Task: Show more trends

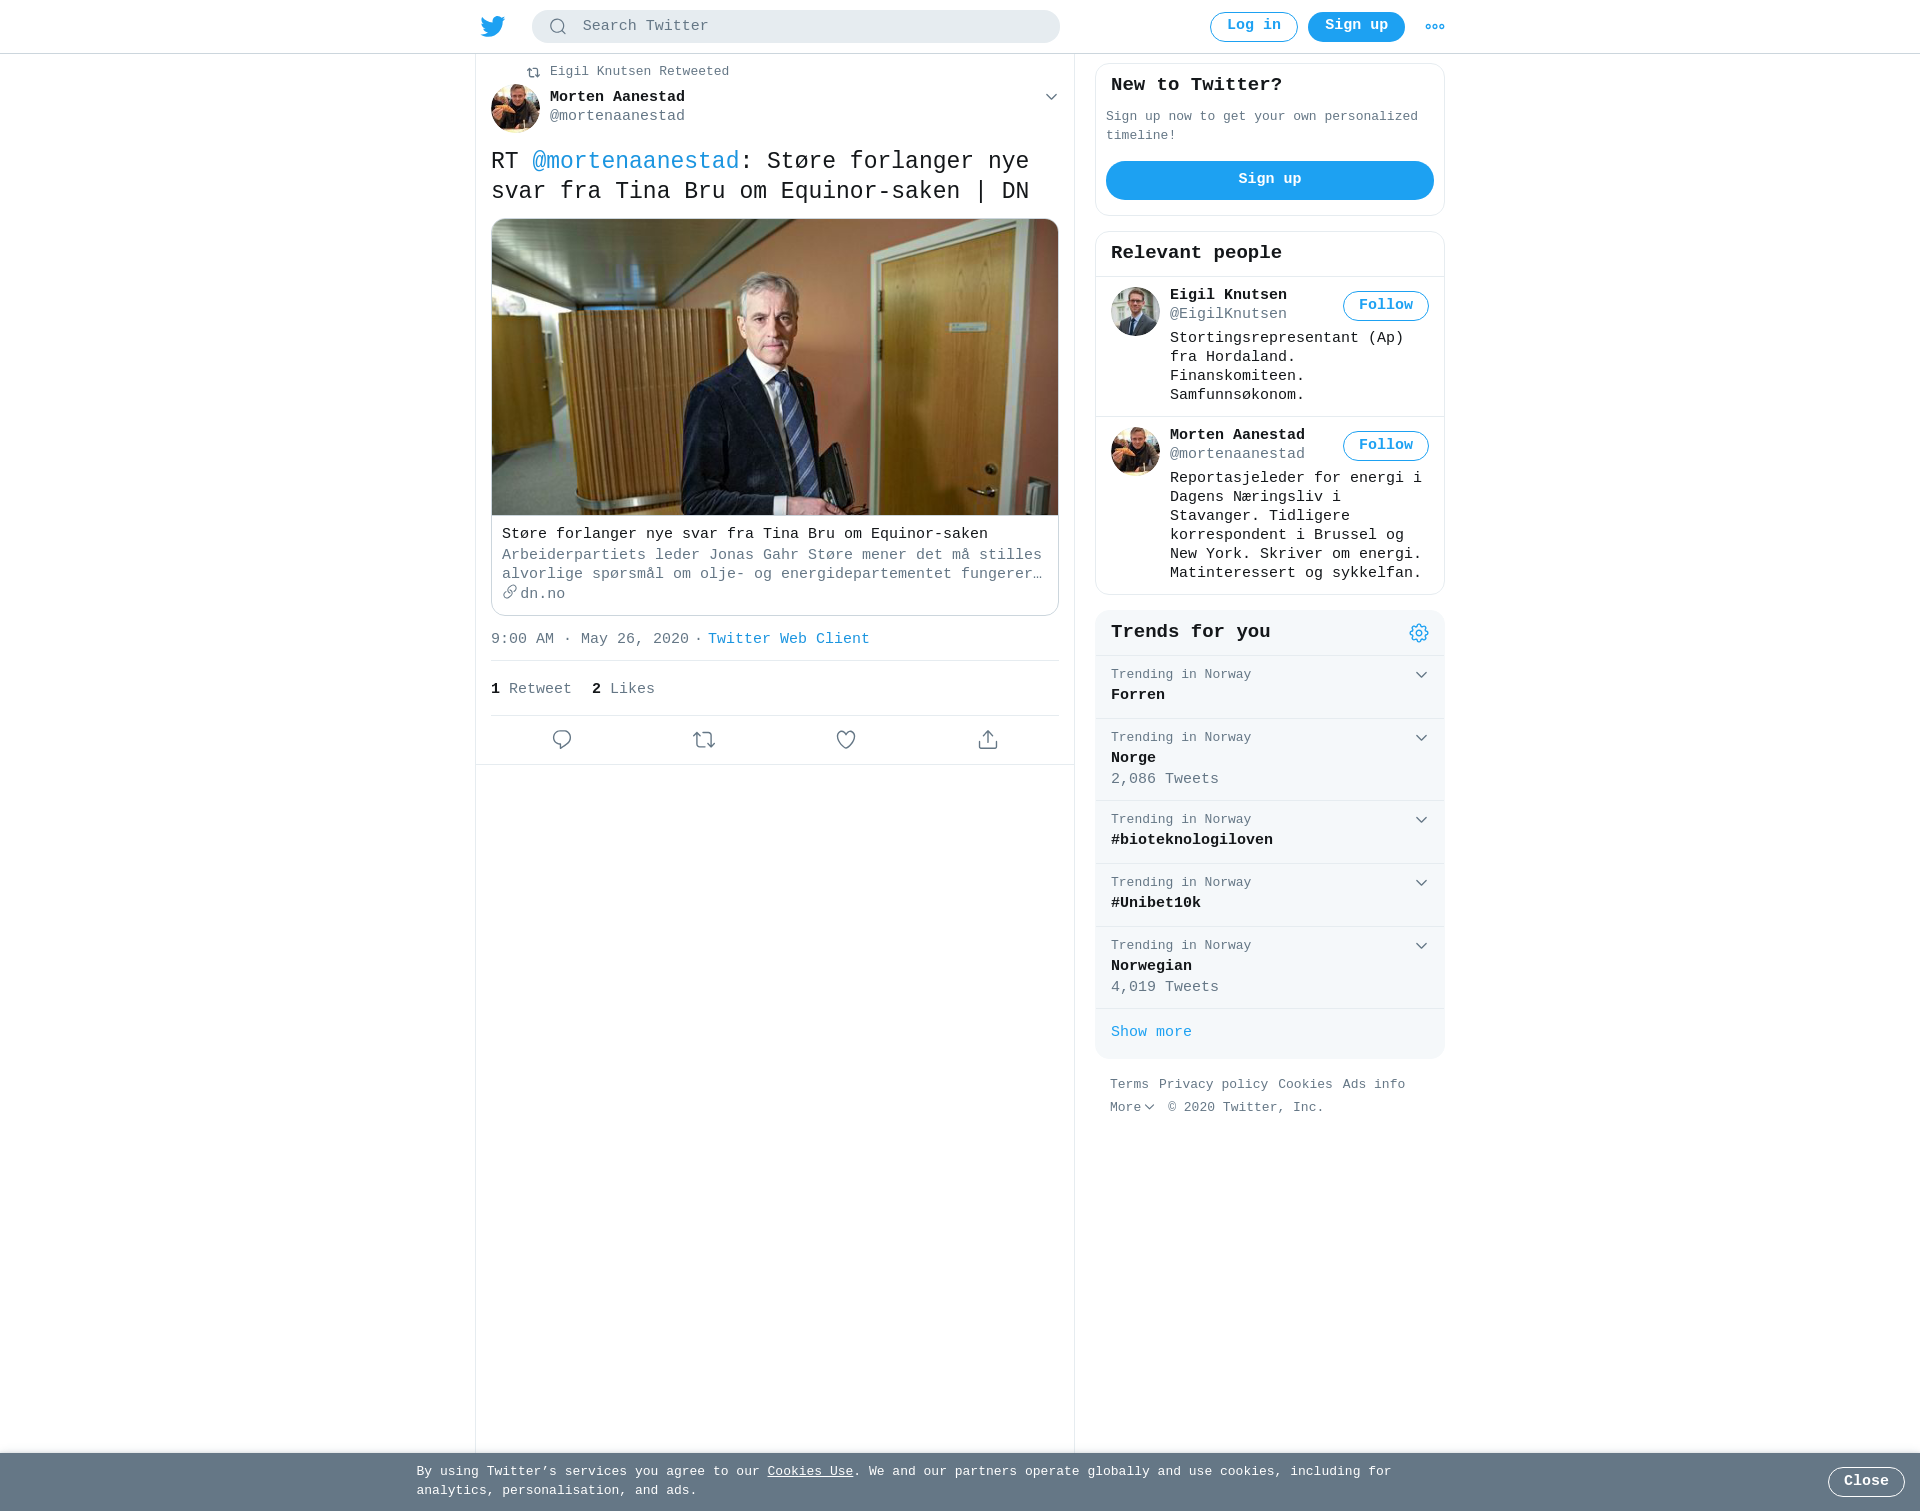Action: pos(1151,1032)
